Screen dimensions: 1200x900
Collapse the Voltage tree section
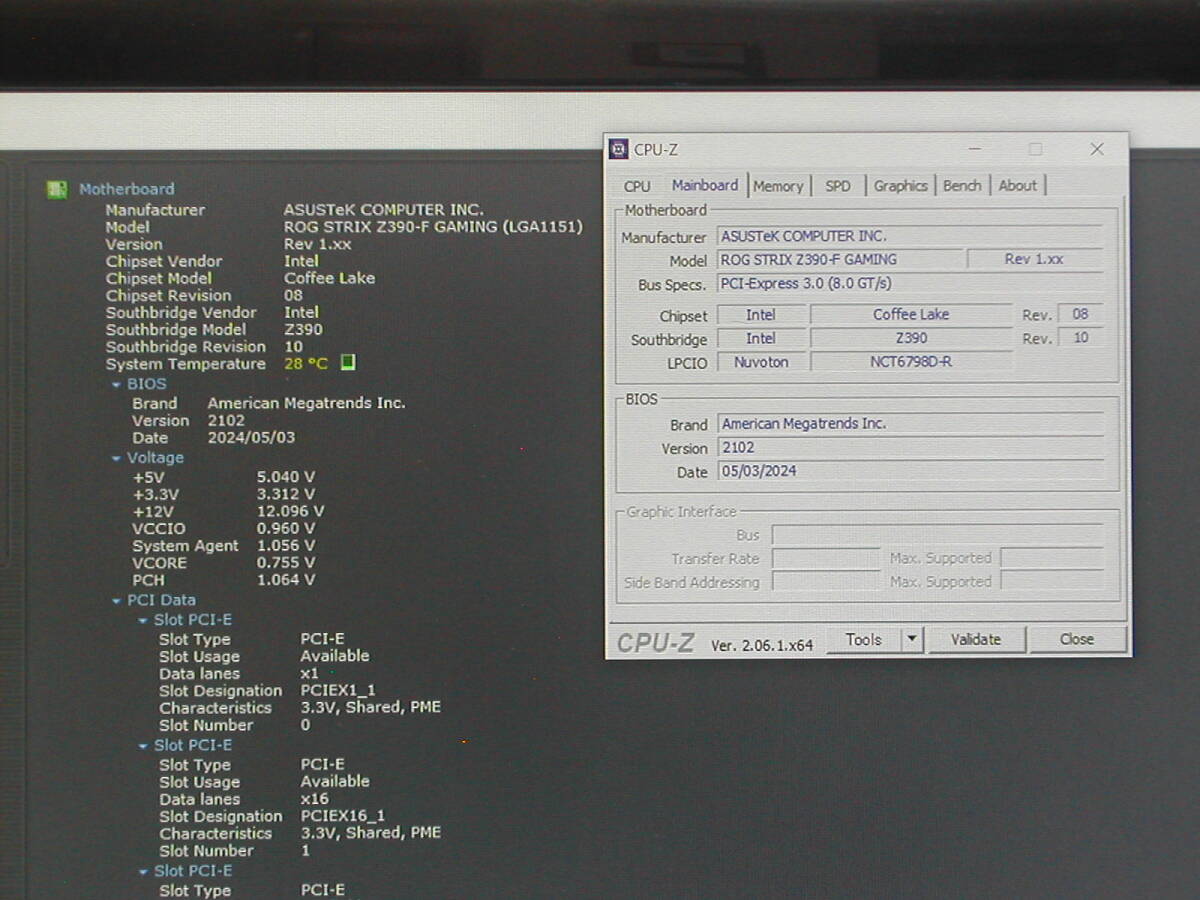pyautogui.click(x=117, y=458)
